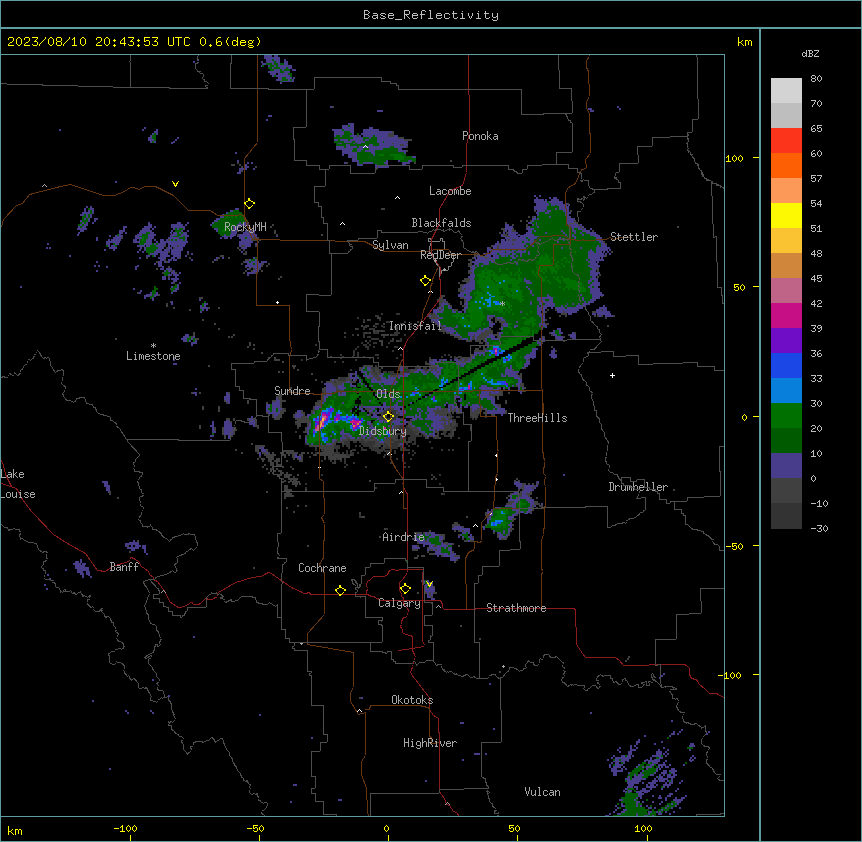Screen dimensions: 862x842
Task: Click the dBZ legend heading
Action: [810, 53]
